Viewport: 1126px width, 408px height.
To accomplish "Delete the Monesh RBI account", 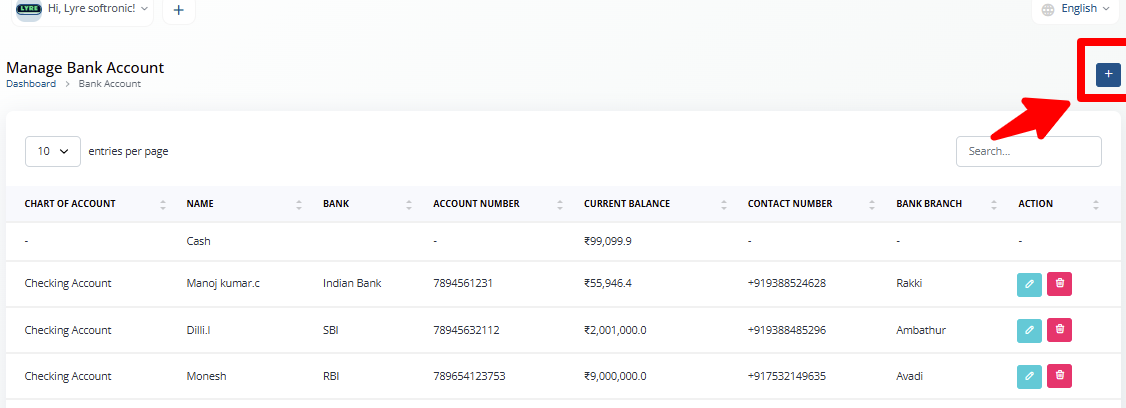I will tap(1060, 376).
